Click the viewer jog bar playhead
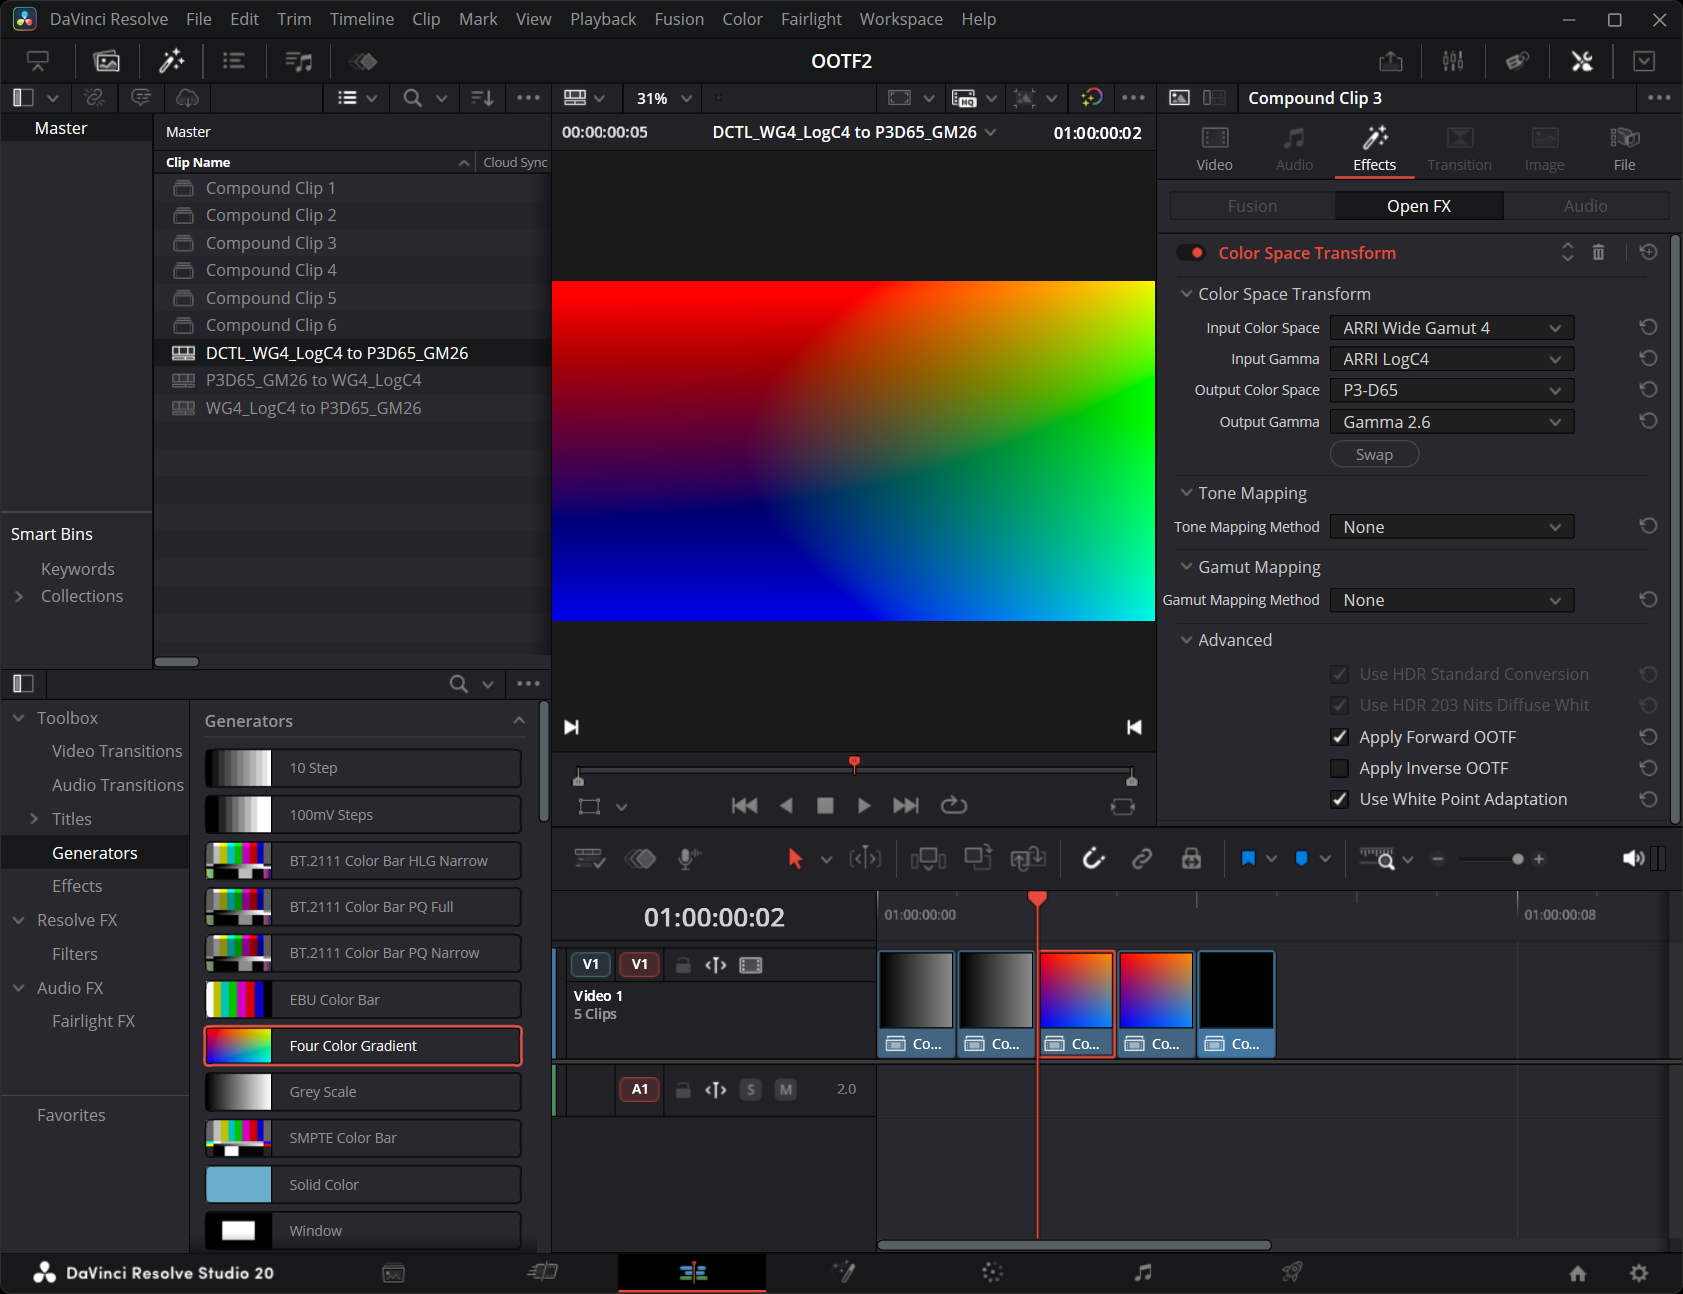The image size is (1683, 1294). pyautogui.click(x=854, y=765)
